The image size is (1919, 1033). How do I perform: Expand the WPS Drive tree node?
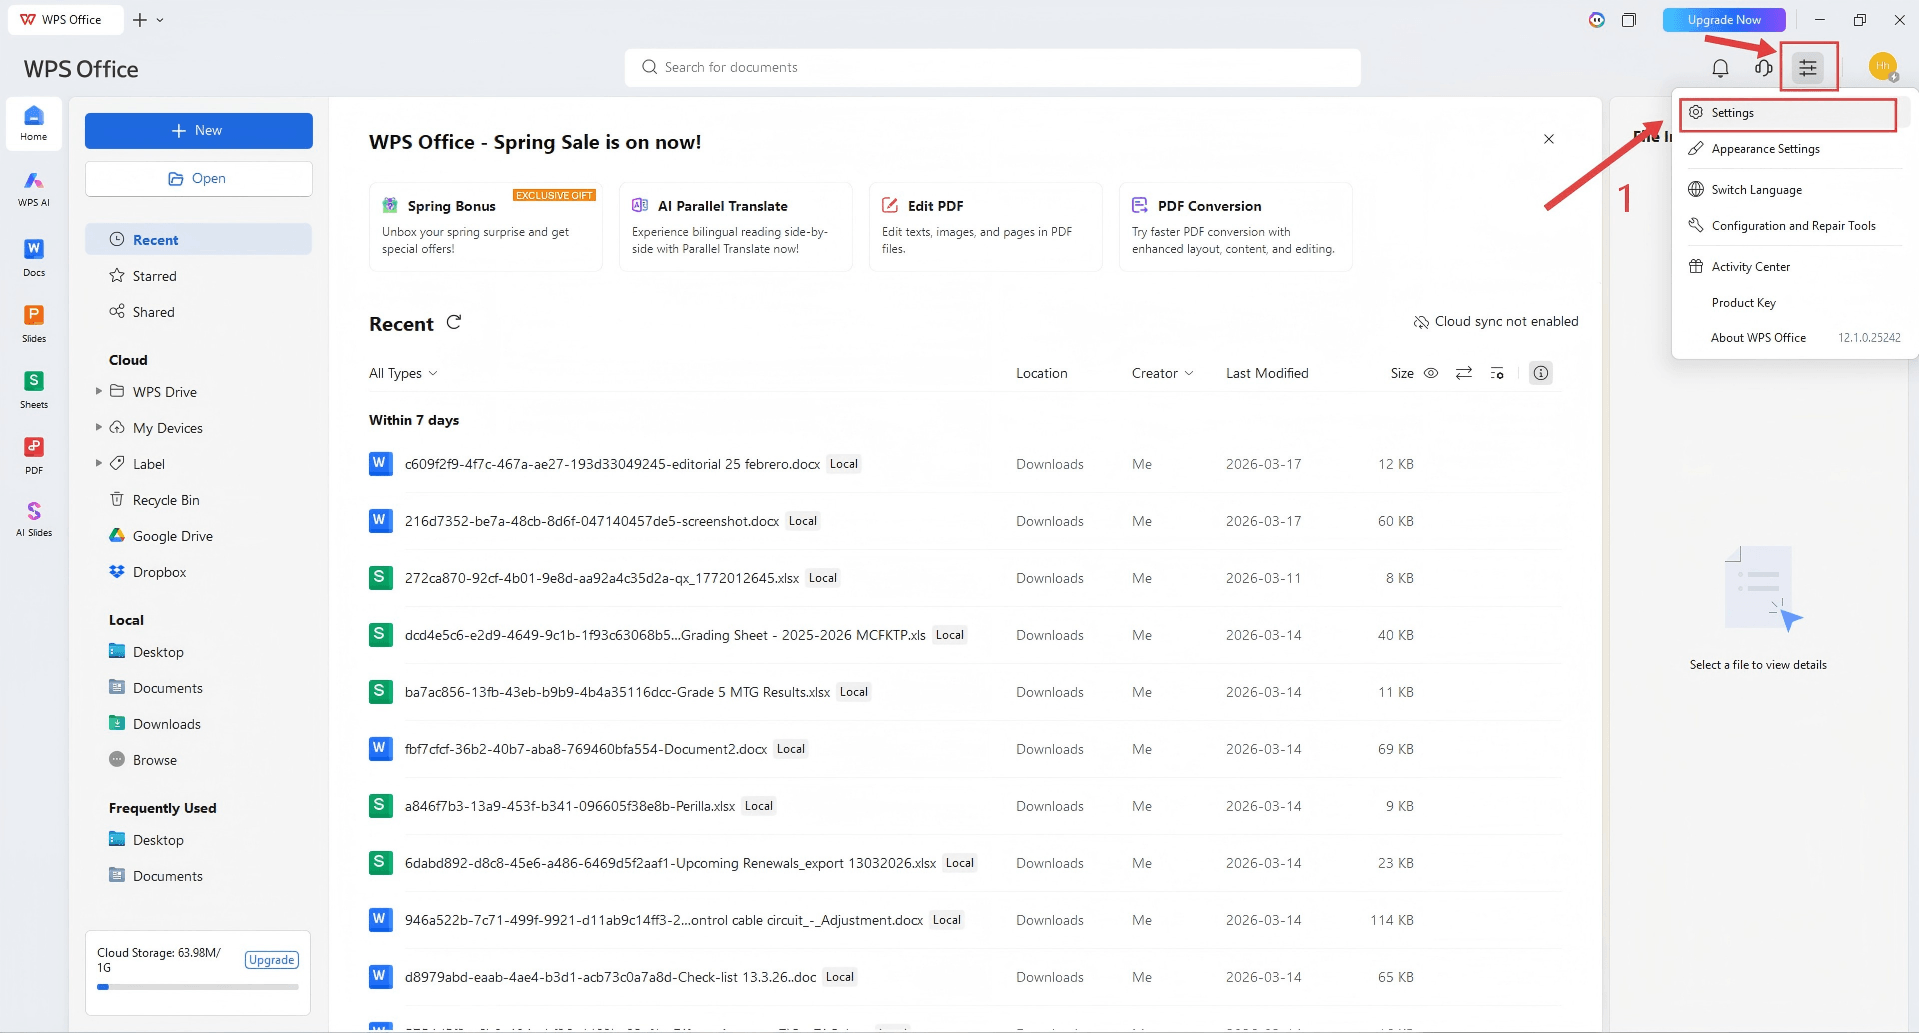tap(98, 391)
